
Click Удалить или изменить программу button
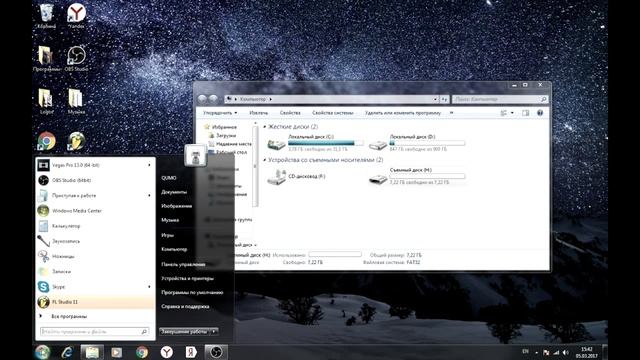[403, 113]
